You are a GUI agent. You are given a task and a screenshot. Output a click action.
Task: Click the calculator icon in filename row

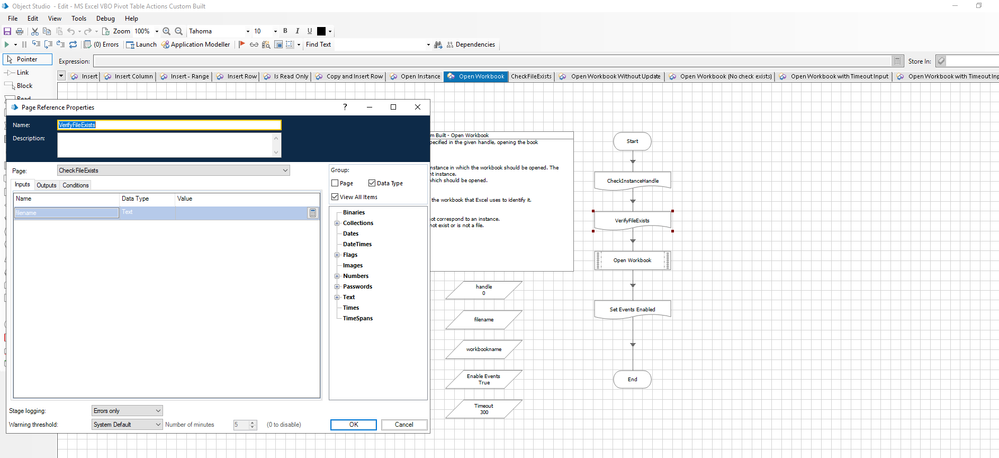pyautogui.click(x=313, y=213)
